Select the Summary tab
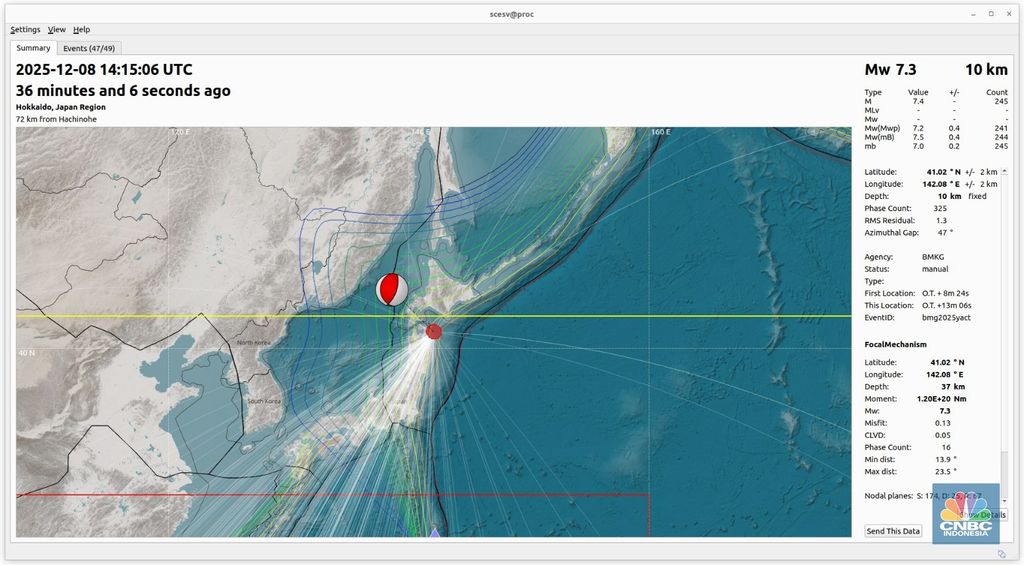 coord(33,48)
